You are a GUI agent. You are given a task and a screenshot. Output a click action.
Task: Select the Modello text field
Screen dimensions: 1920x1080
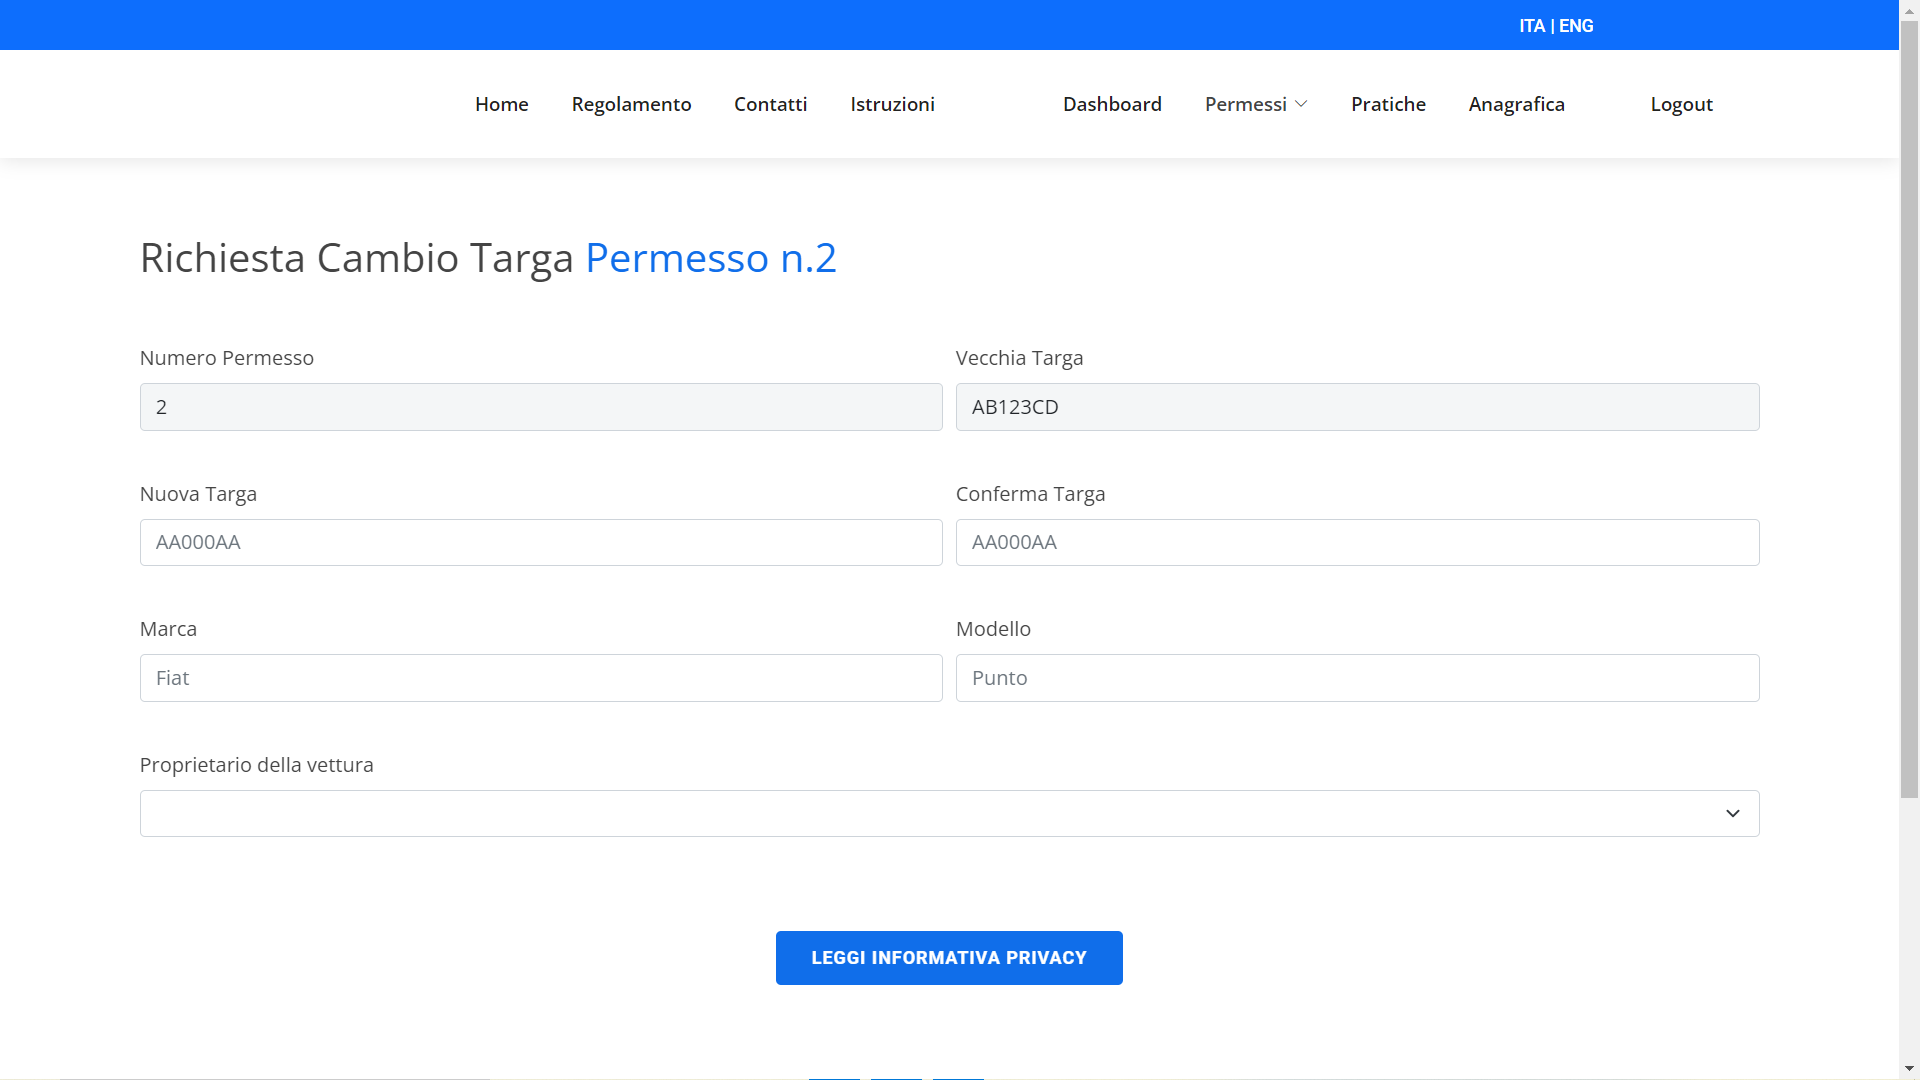click(1357, 678)
